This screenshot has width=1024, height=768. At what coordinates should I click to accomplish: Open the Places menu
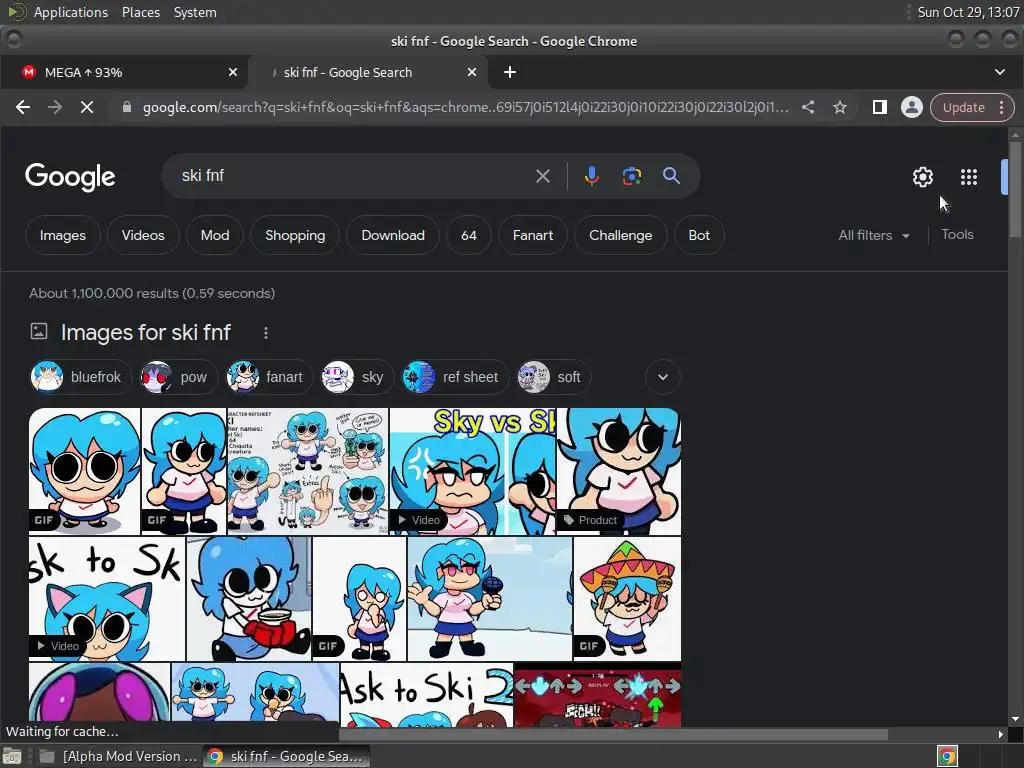click(x=140, y=12)
